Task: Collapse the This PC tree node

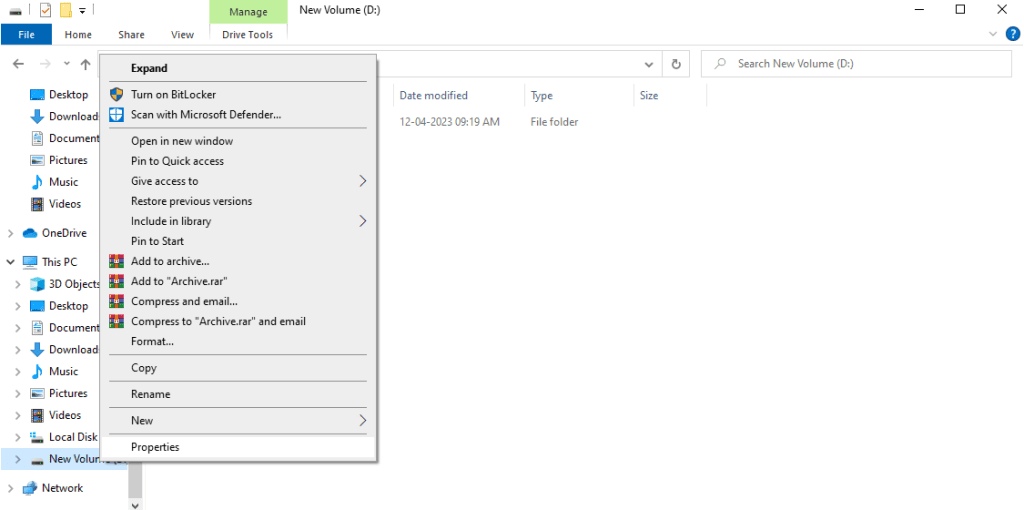Action: [10, 262]
